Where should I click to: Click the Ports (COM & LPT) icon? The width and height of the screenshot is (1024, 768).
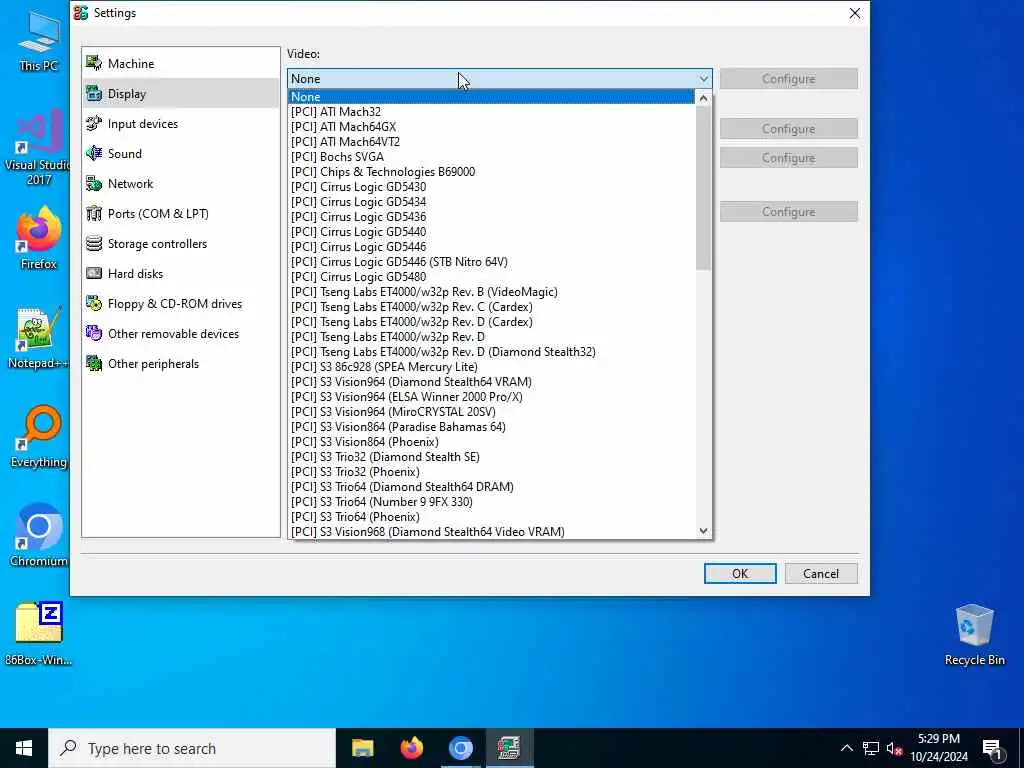[x=94, y=214]
